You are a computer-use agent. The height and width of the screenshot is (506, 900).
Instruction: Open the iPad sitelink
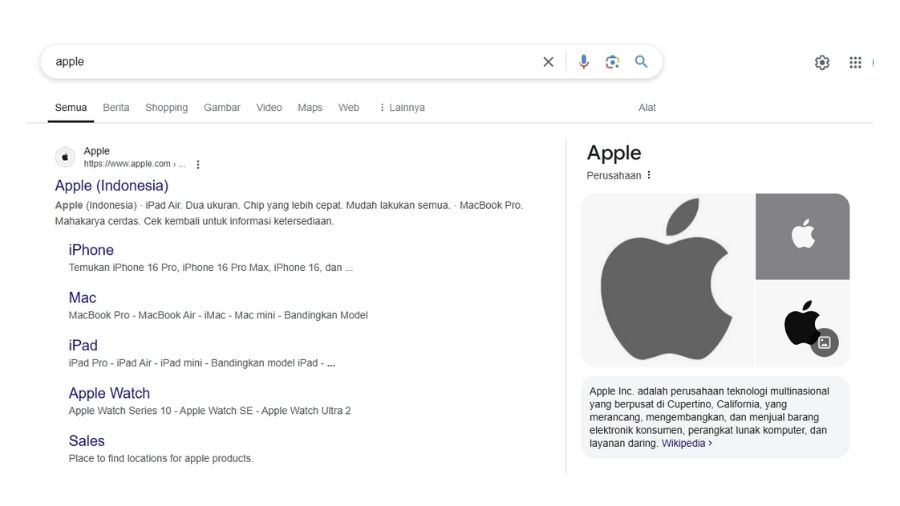[83, 345]
